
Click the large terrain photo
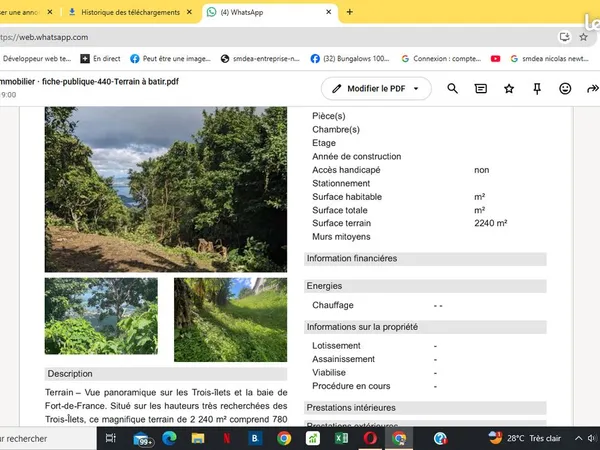(166, 189)
